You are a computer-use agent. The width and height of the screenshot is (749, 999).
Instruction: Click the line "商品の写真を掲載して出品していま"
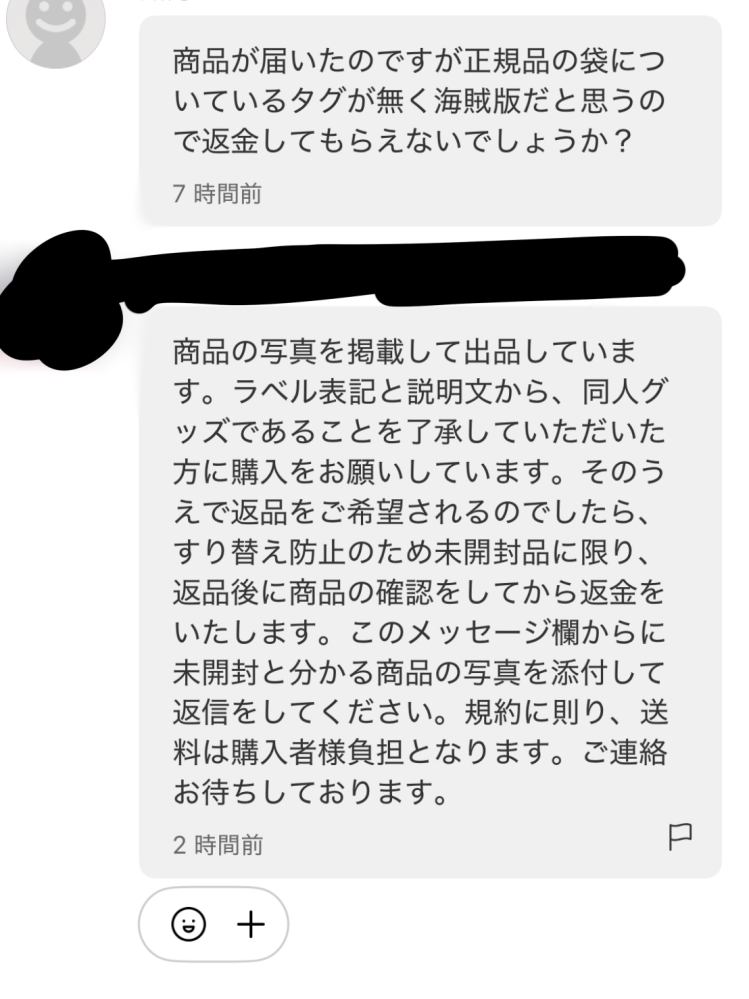[x=404, y=352]
